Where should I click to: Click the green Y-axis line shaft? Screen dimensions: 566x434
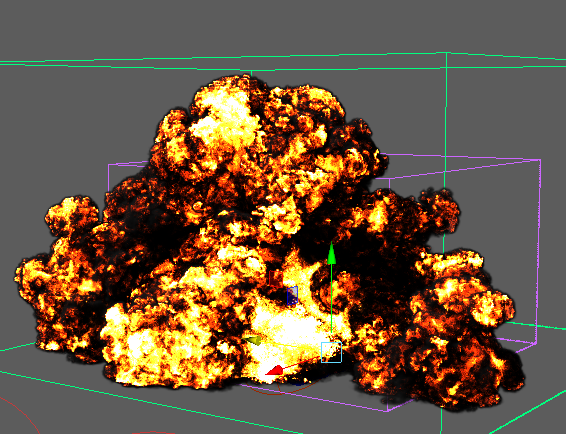(x=331, y=300)
